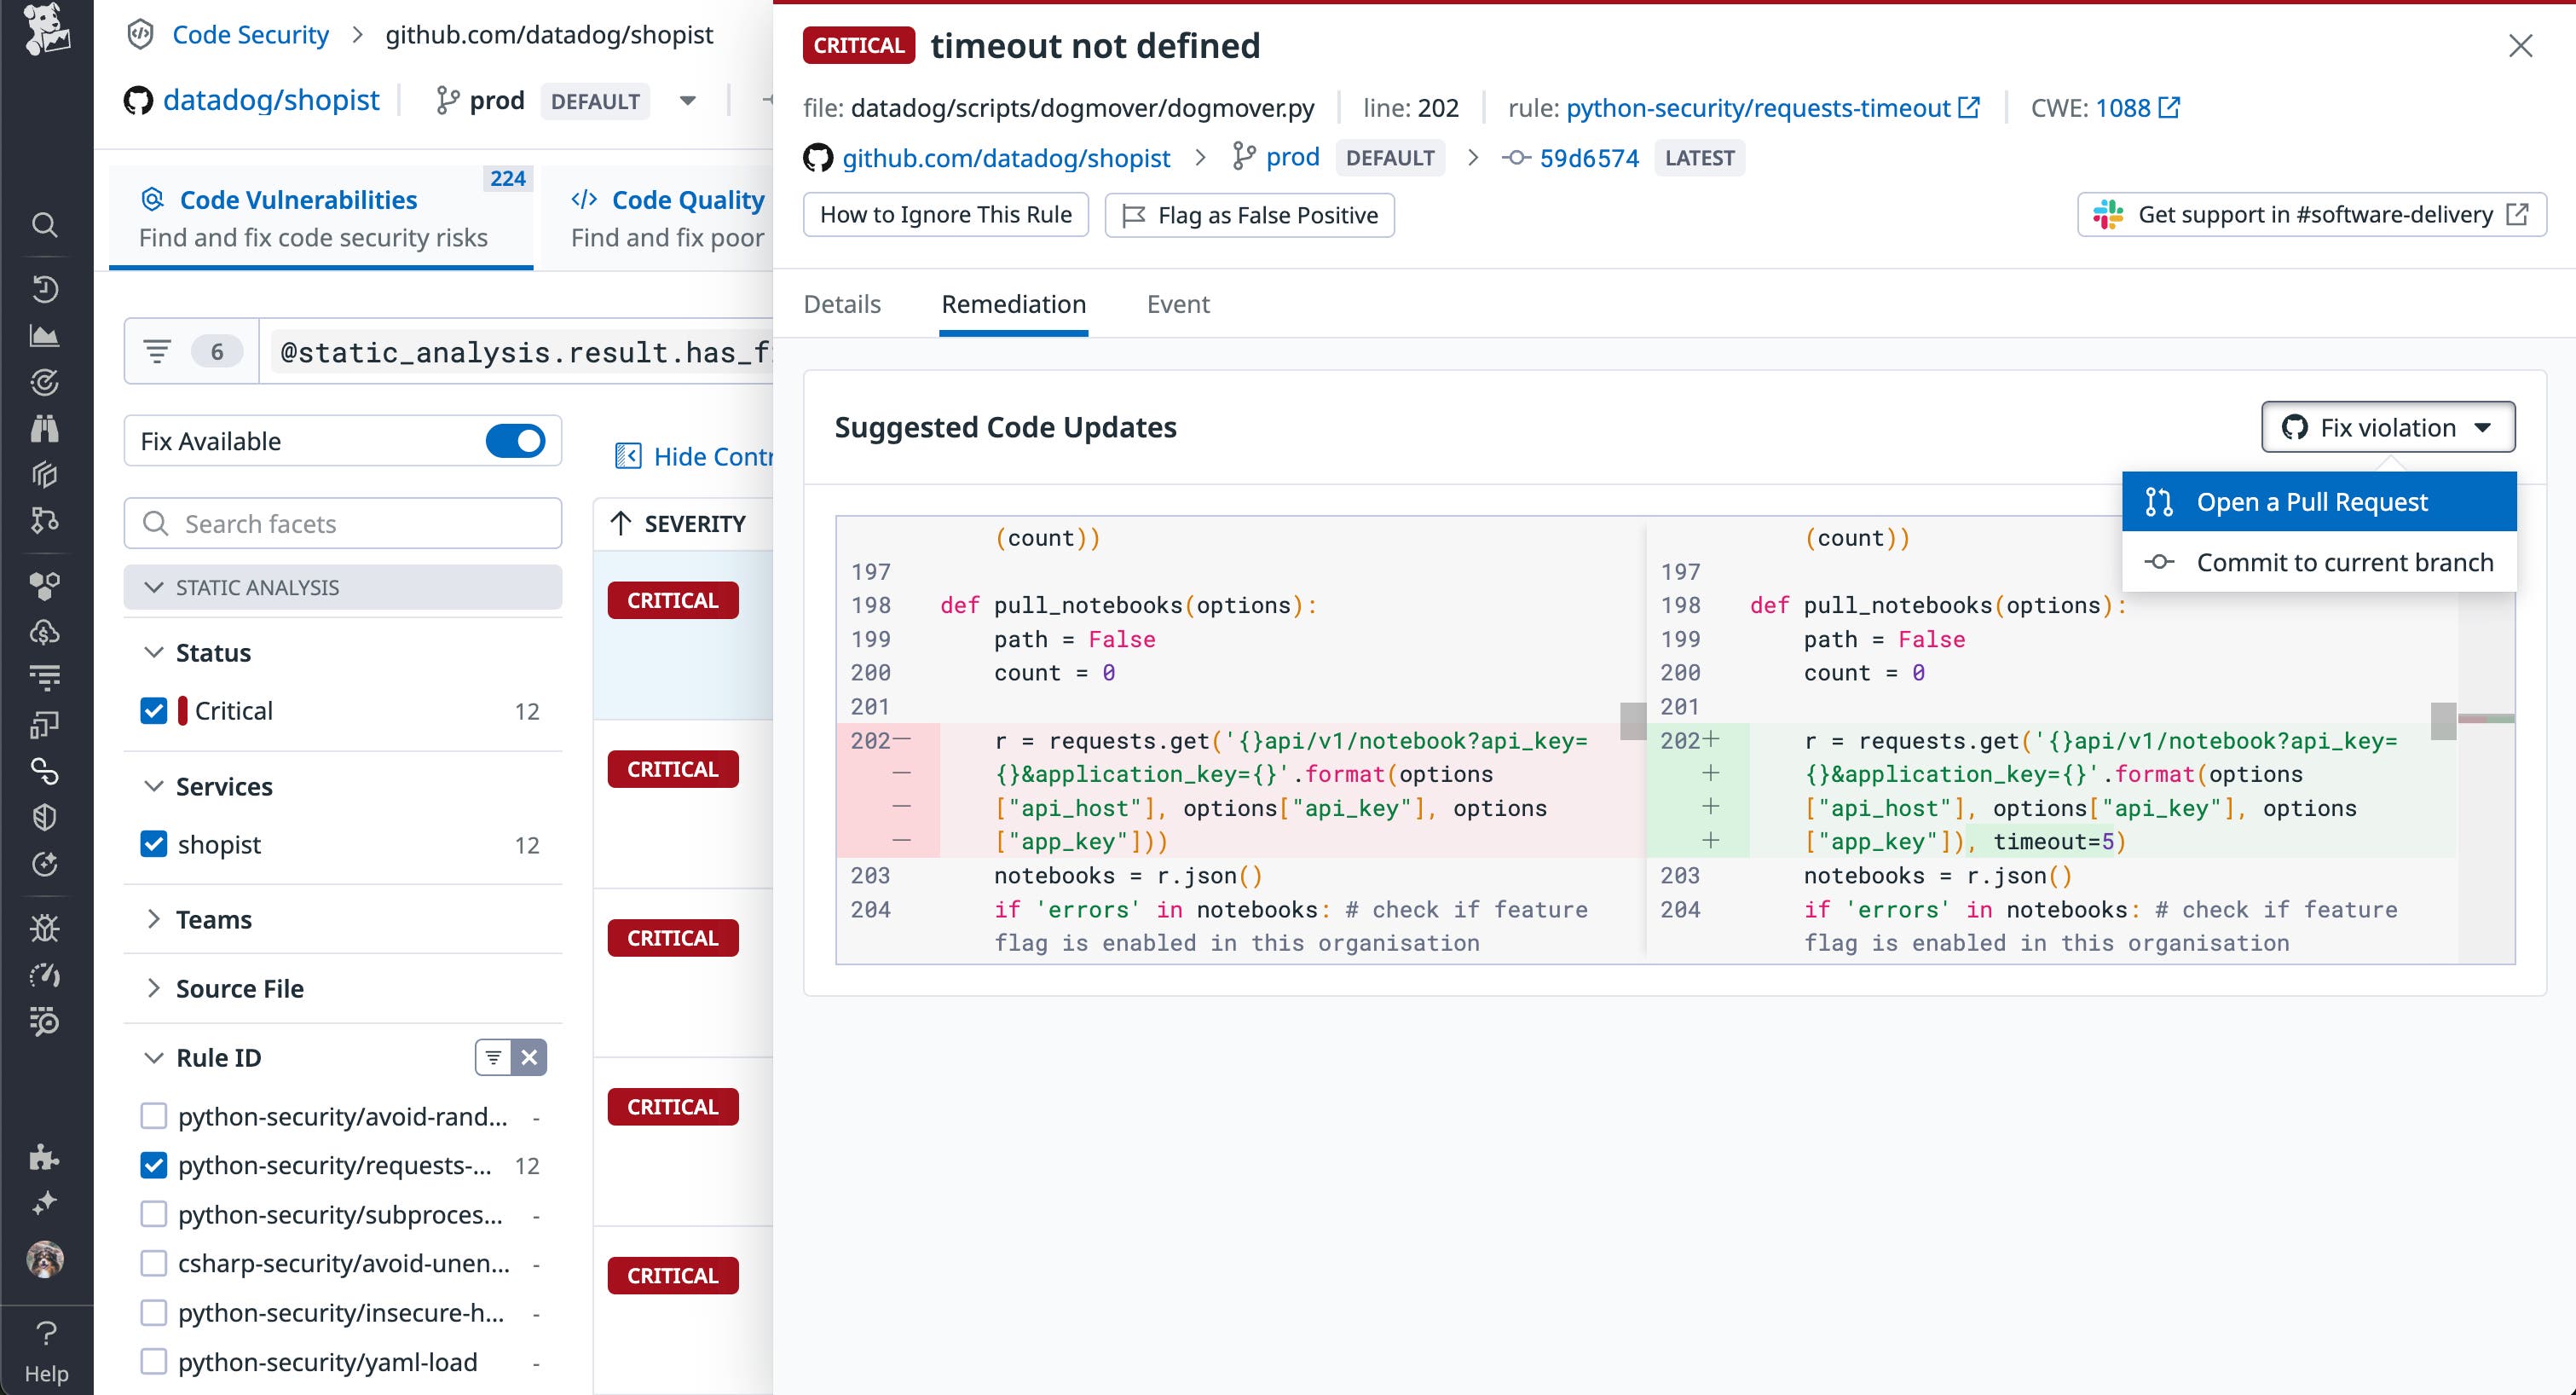Switch to the Details tab

841,304
